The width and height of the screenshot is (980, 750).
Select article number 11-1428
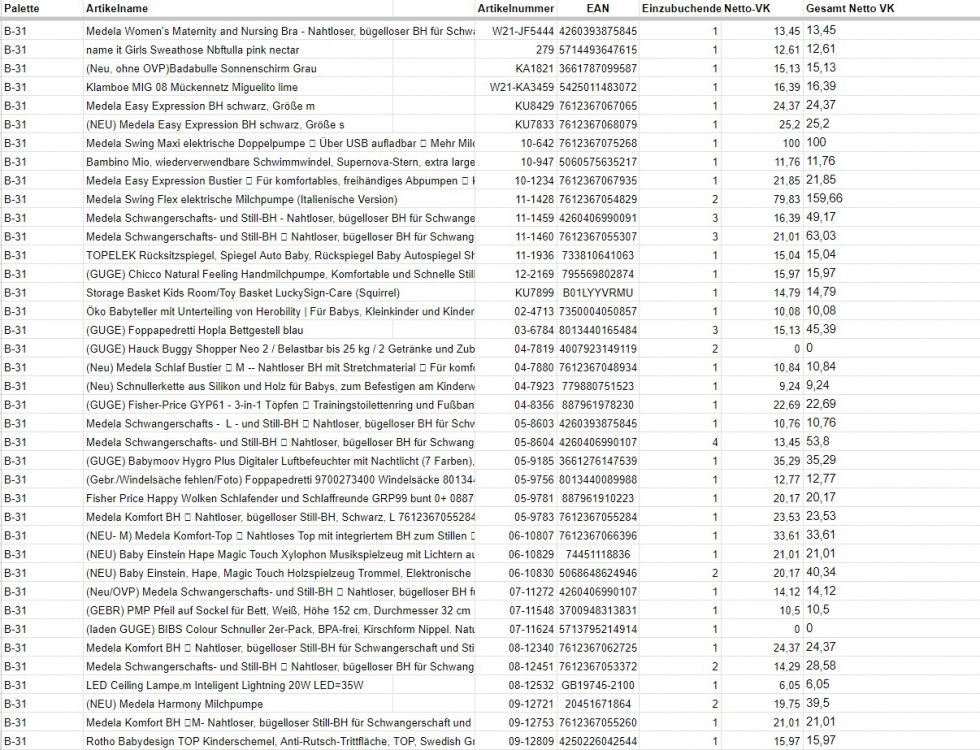534,200
